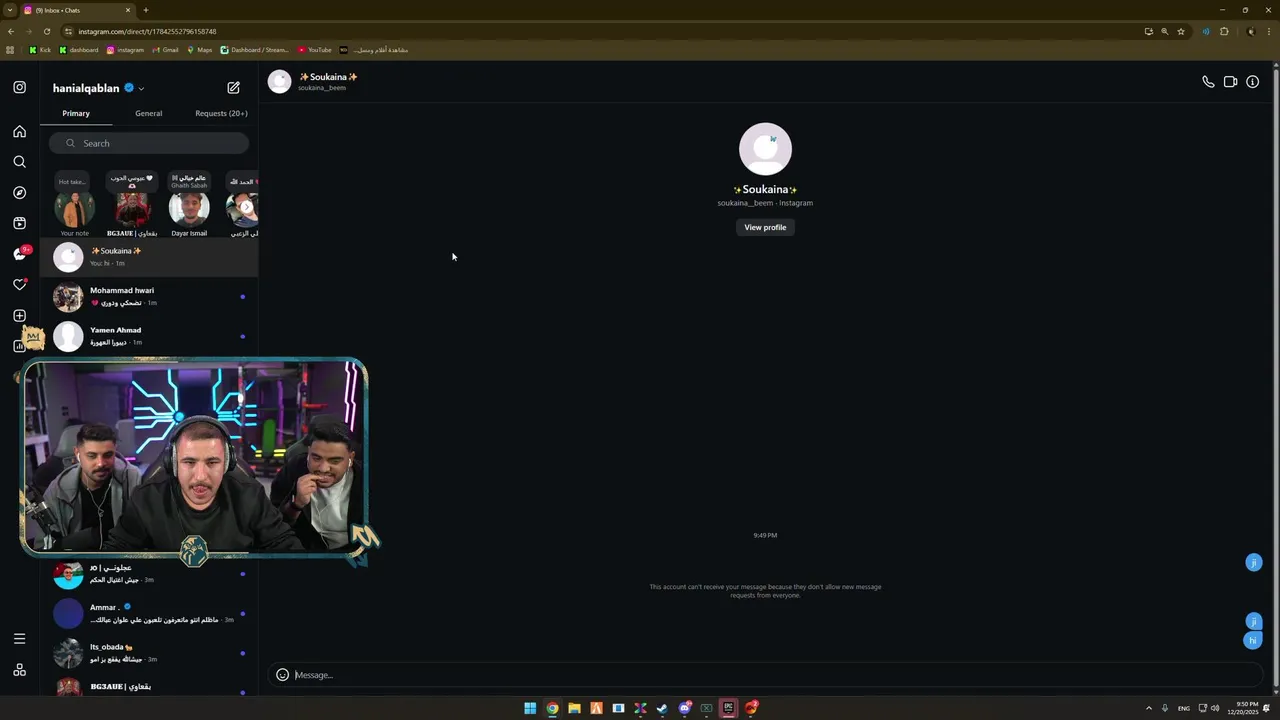
Task: Click the conversation search field
Action: tap(149, 143)
